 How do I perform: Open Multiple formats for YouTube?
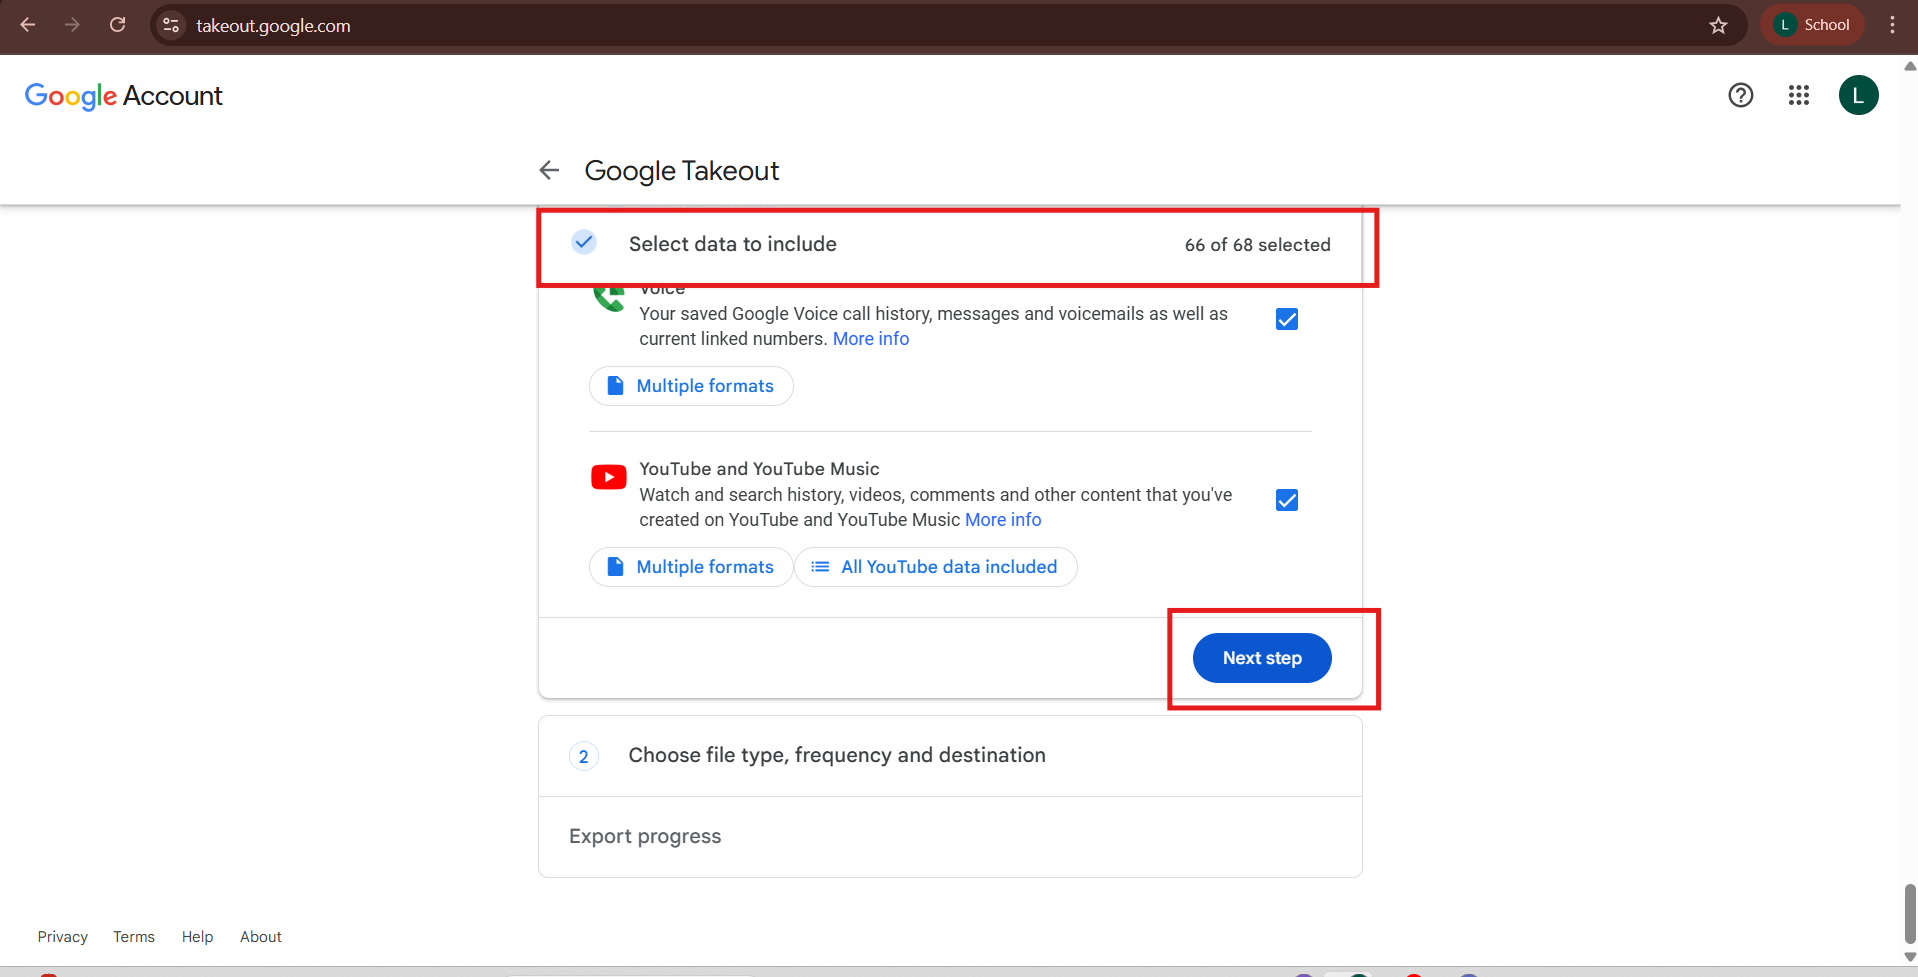click(690, 567)
